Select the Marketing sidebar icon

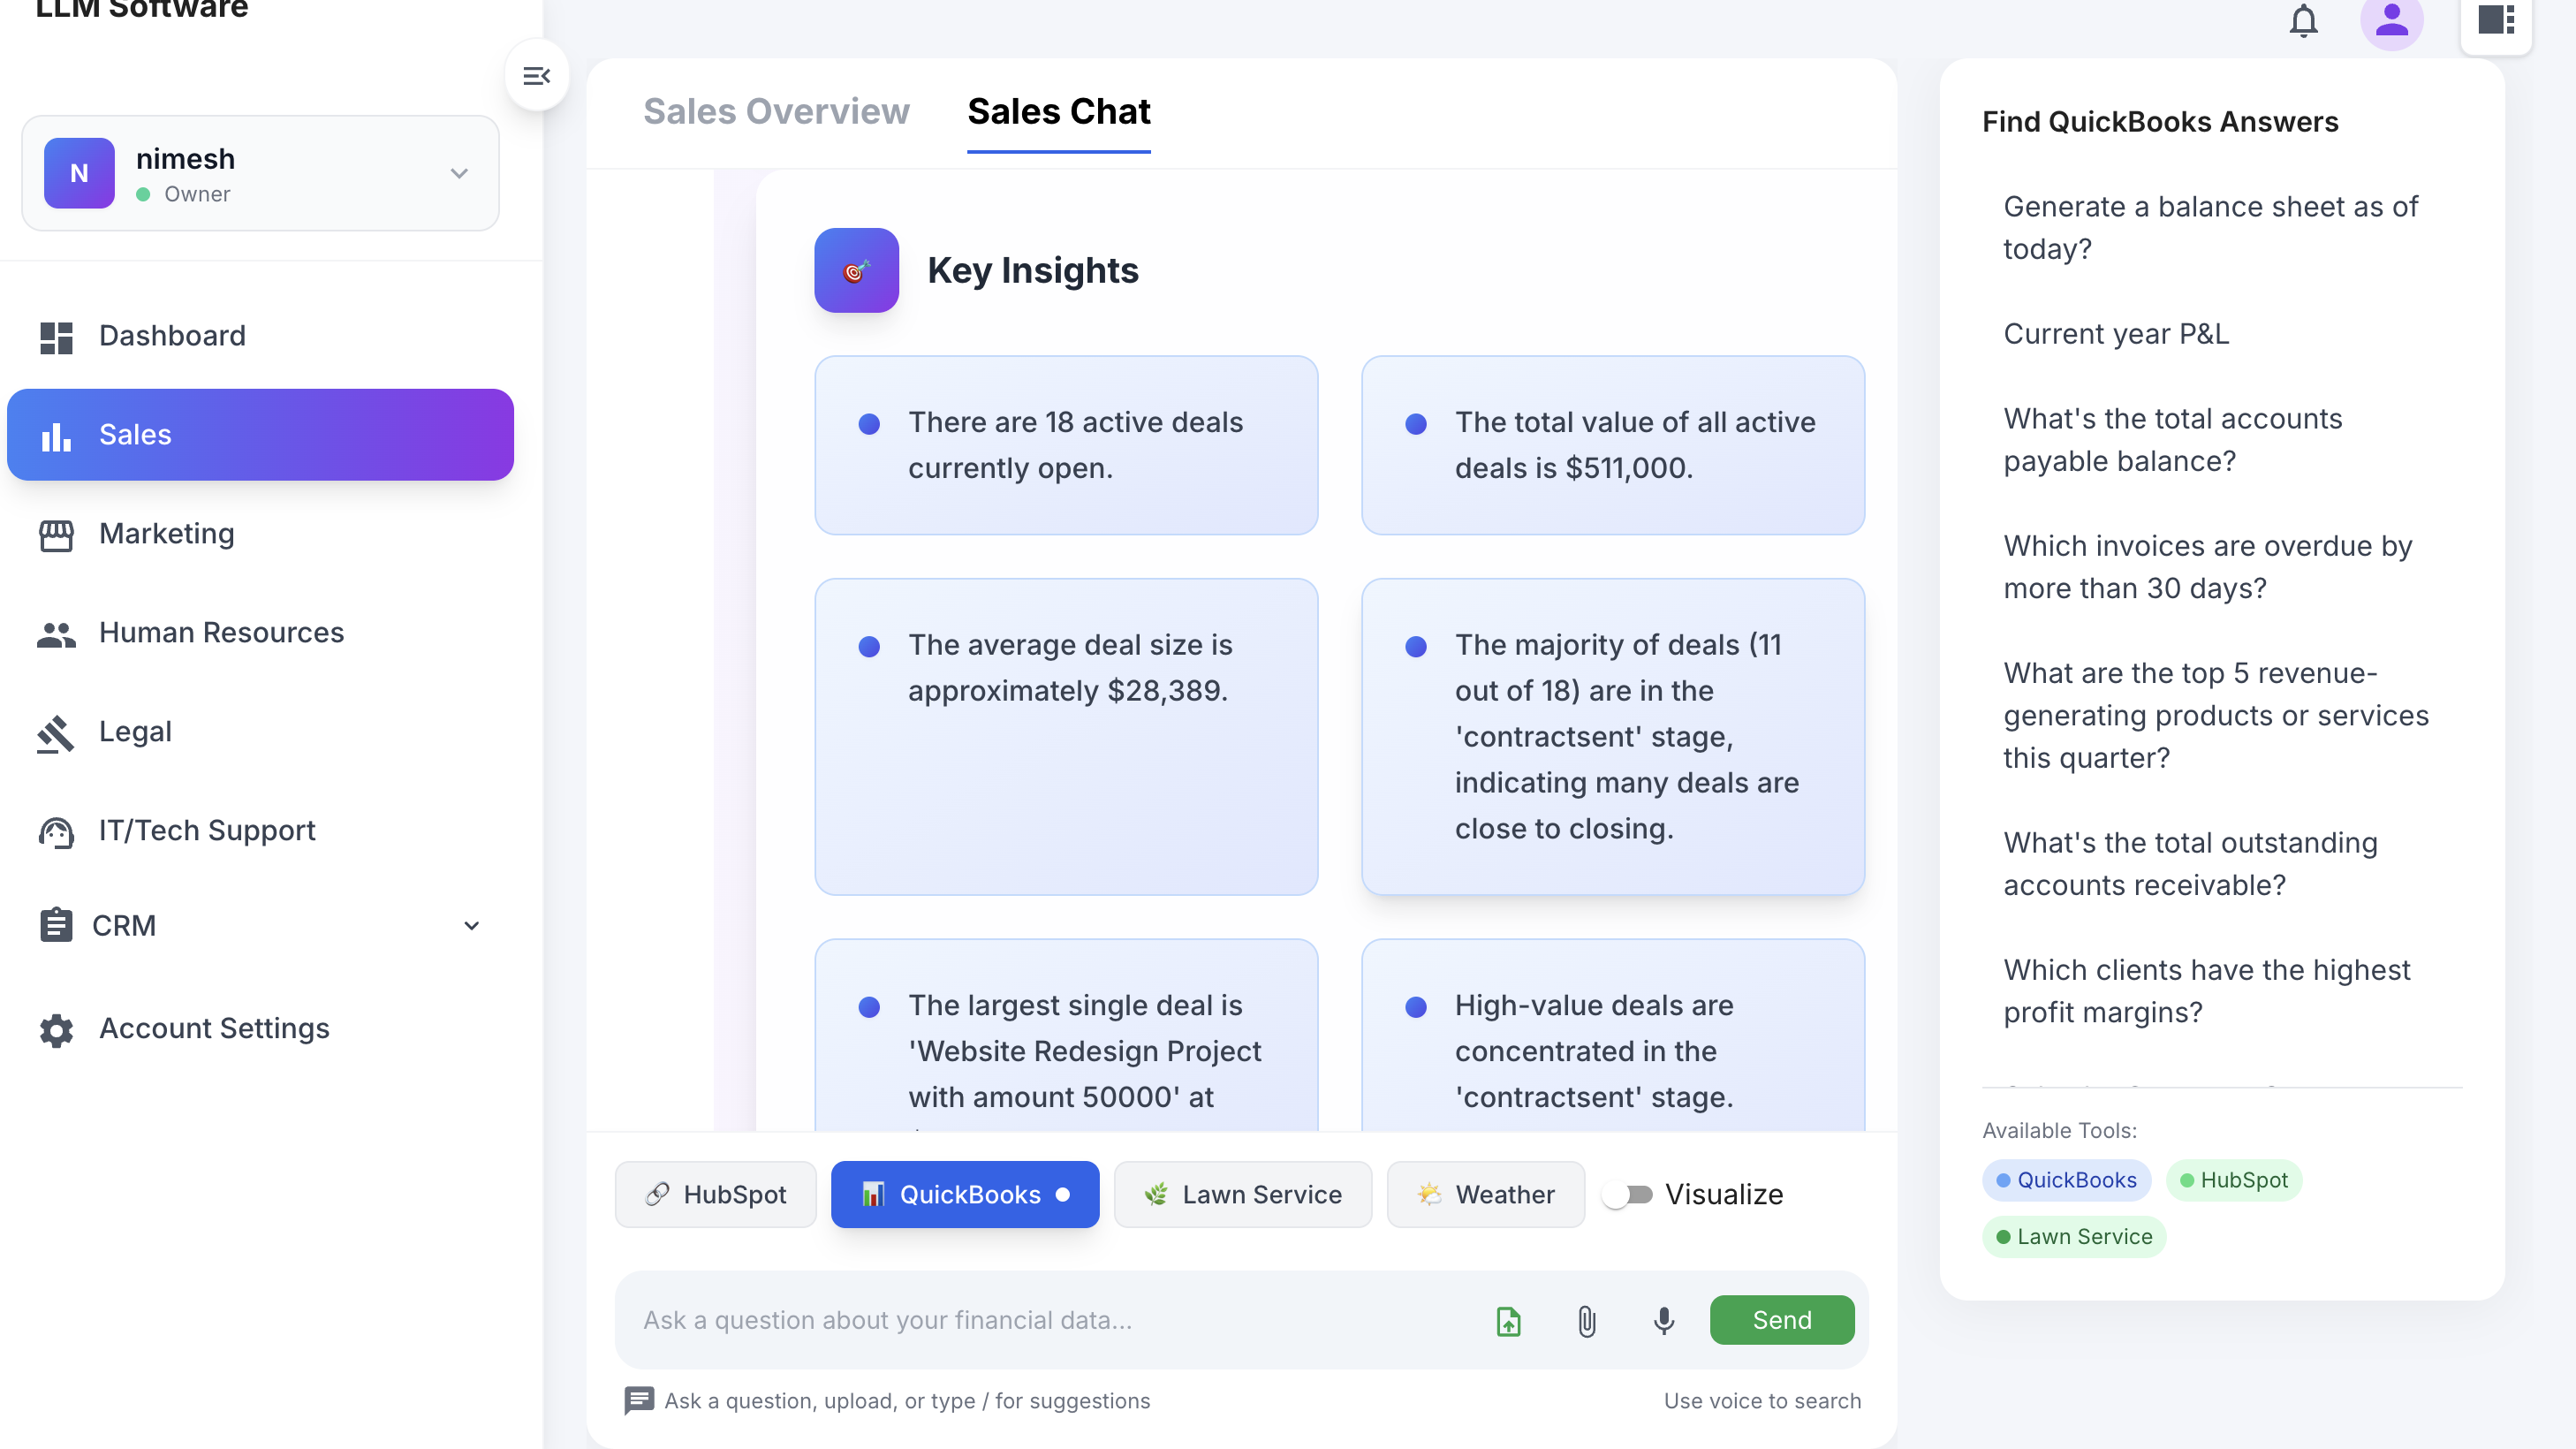[x=57, y=535]
